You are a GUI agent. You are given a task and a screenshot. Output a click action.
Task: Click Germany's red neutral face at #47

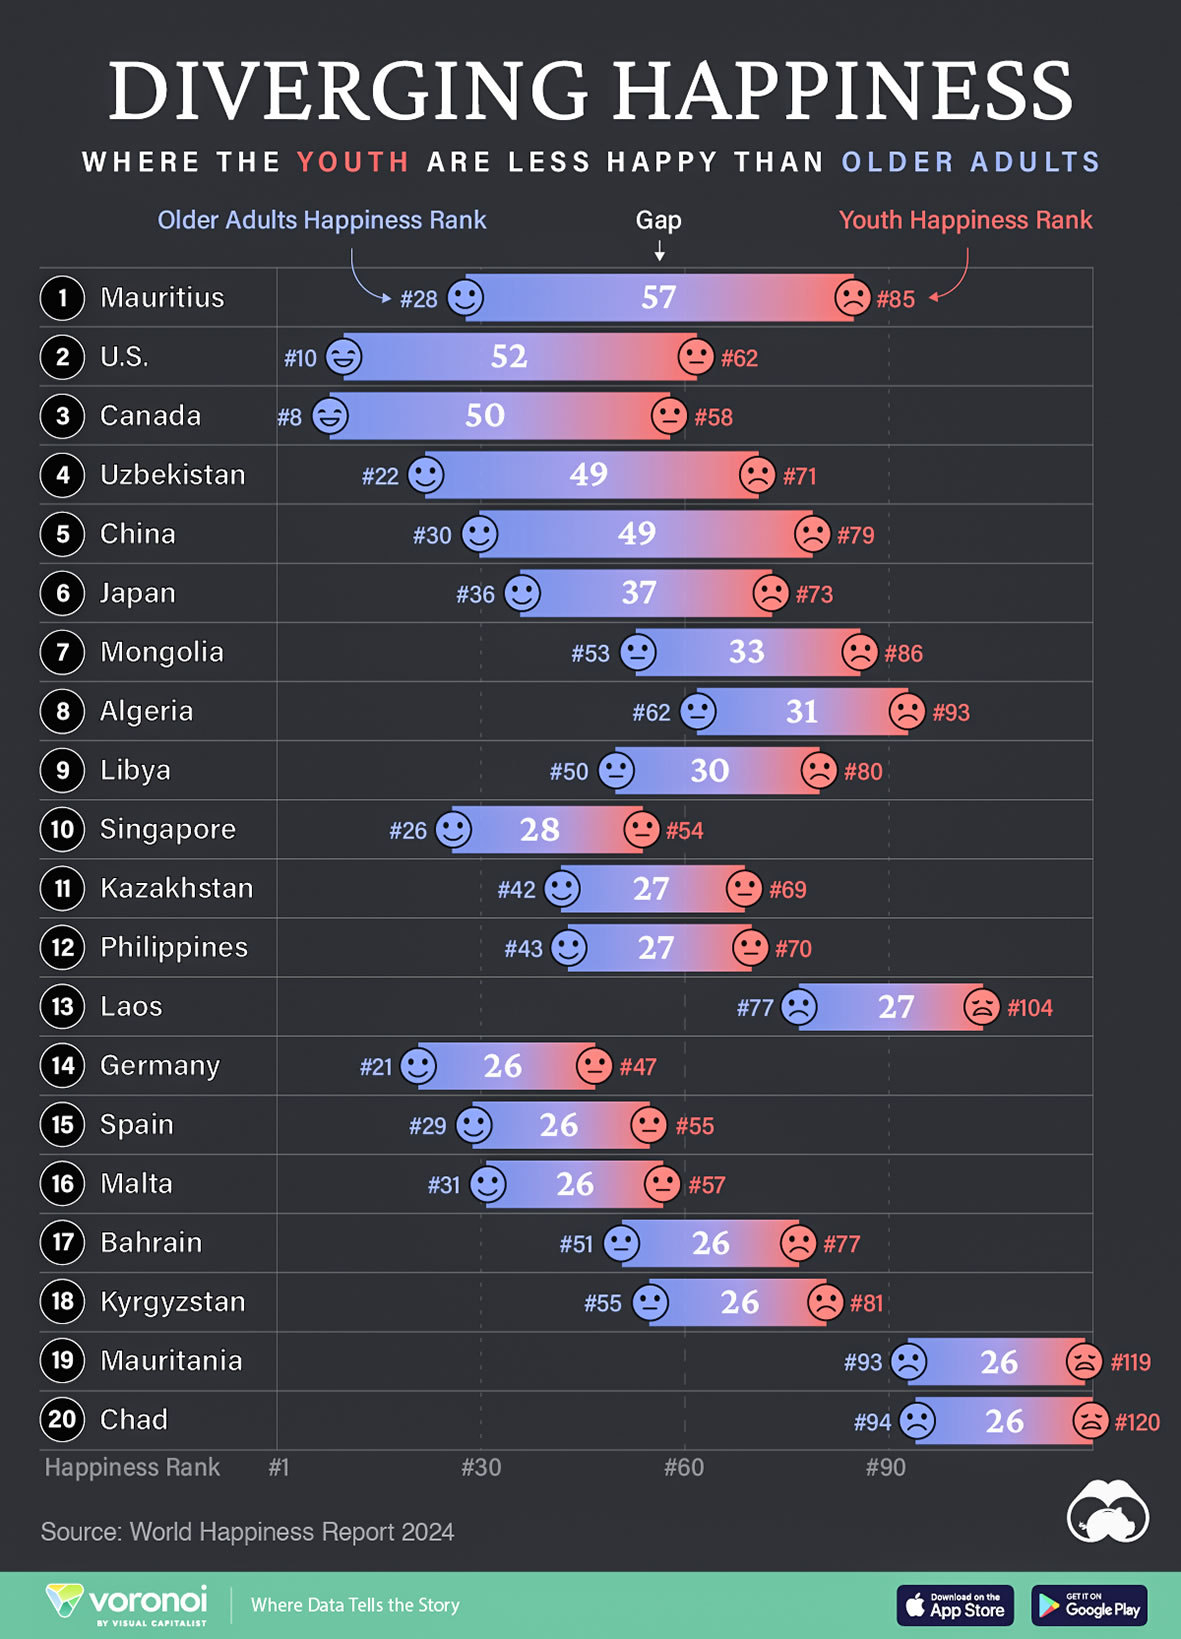click(x=594, y=1066)
